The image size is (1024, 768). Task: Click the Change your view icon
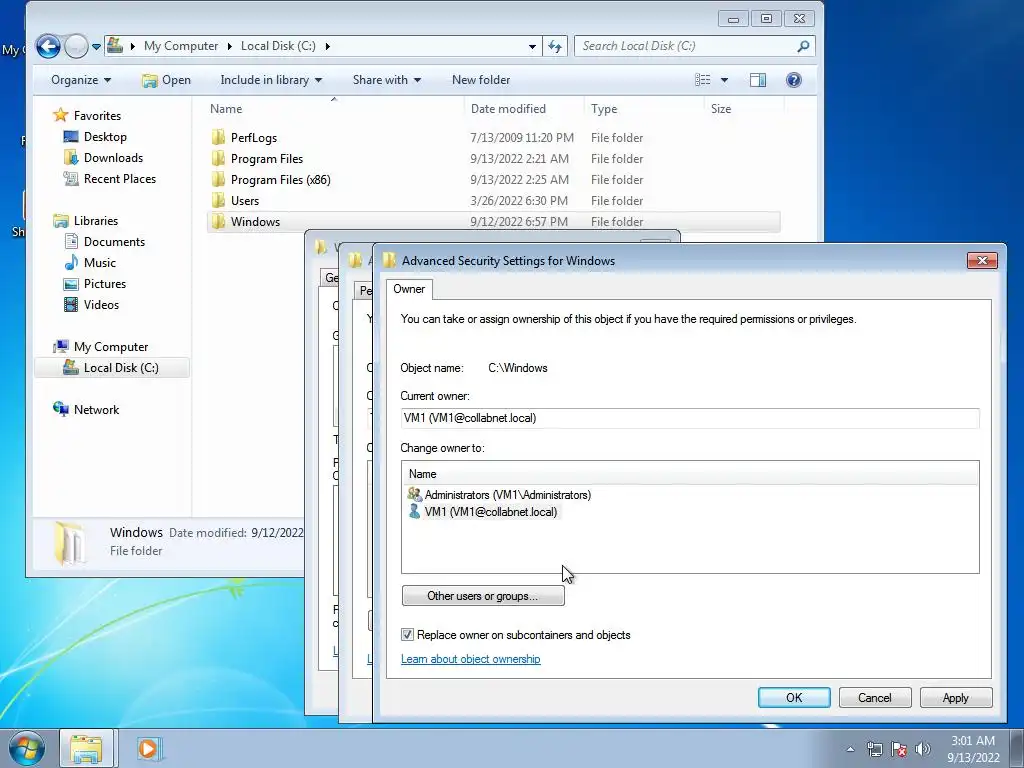click(703, 80)
